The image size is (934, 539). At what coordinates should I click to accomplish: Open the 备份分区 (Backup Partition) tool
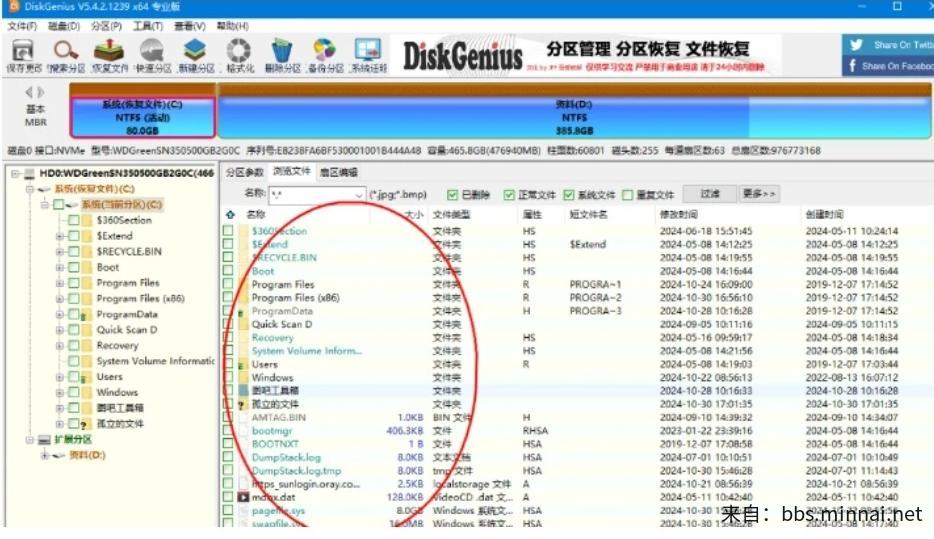click(324, 54)
